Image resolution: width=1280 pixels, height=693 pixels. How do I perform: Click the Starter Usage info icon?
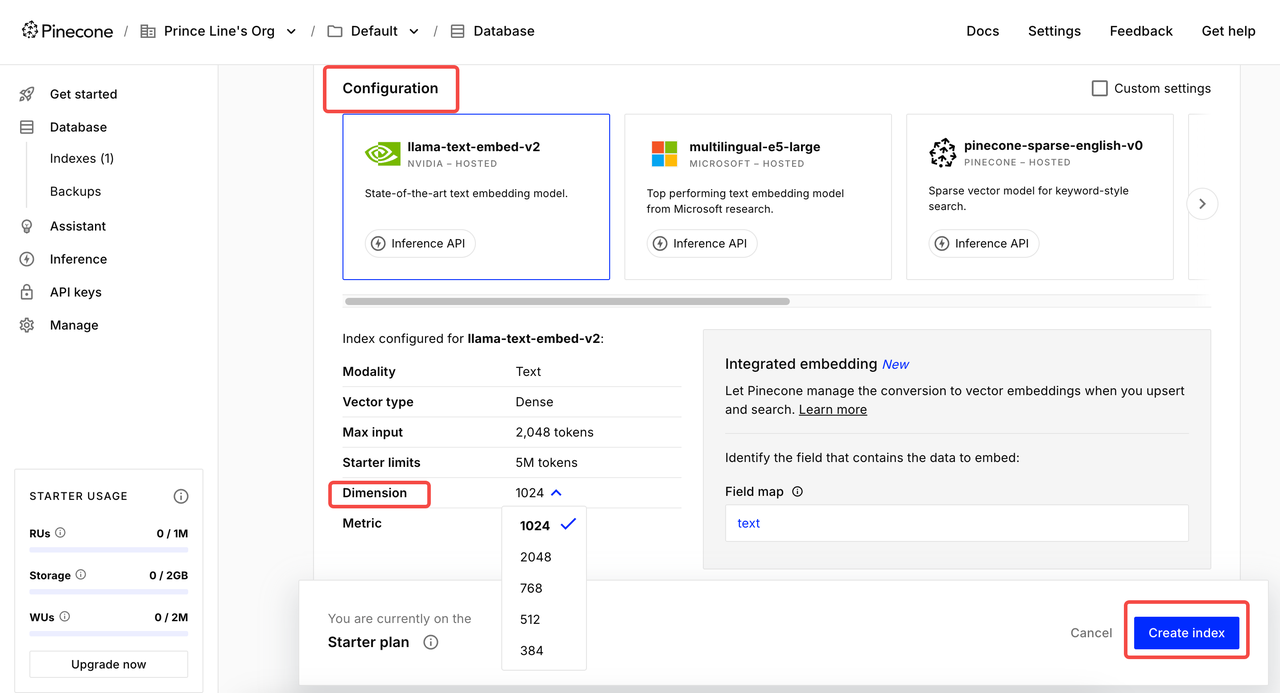181,496
